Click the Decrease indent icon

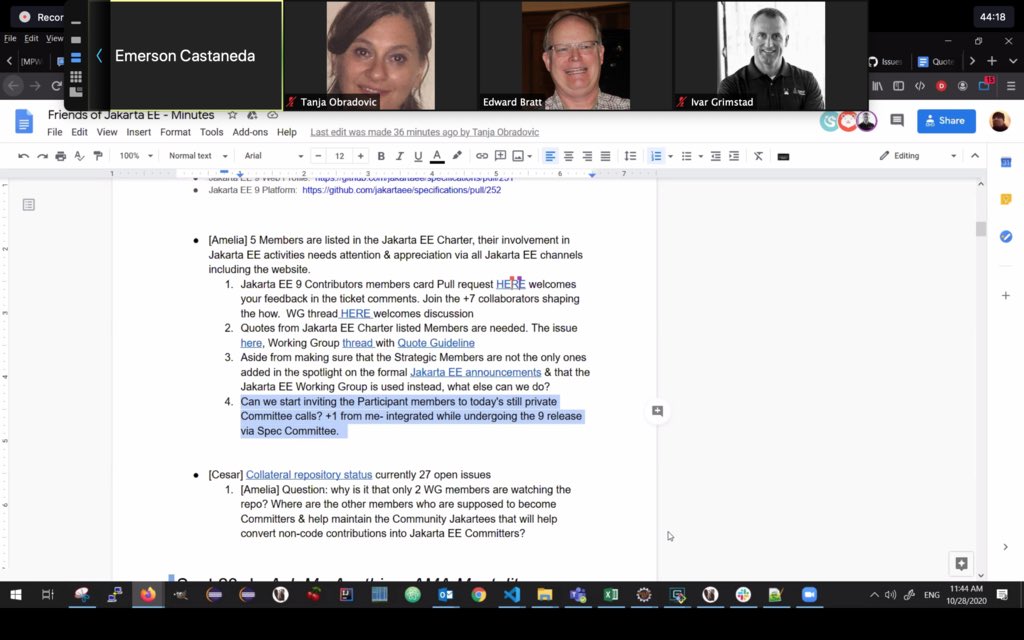coord(716,156)
